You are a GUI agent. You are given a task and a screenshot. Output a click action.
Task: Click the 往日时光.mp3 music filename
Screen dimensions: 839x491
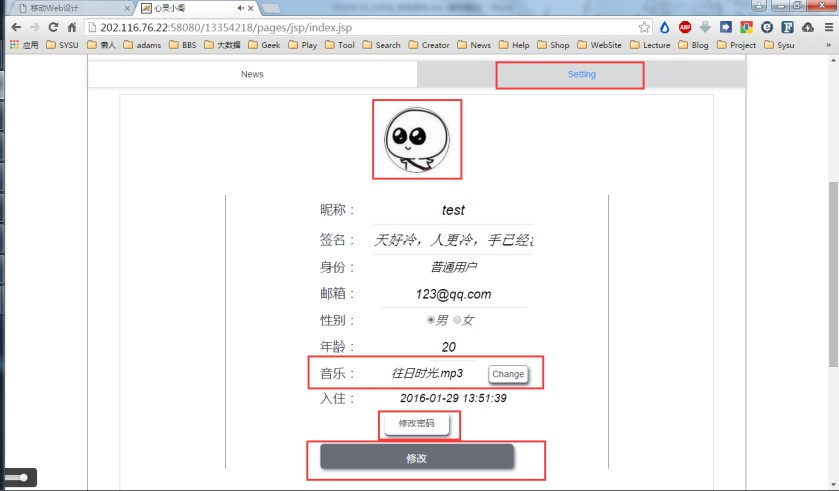427,373
